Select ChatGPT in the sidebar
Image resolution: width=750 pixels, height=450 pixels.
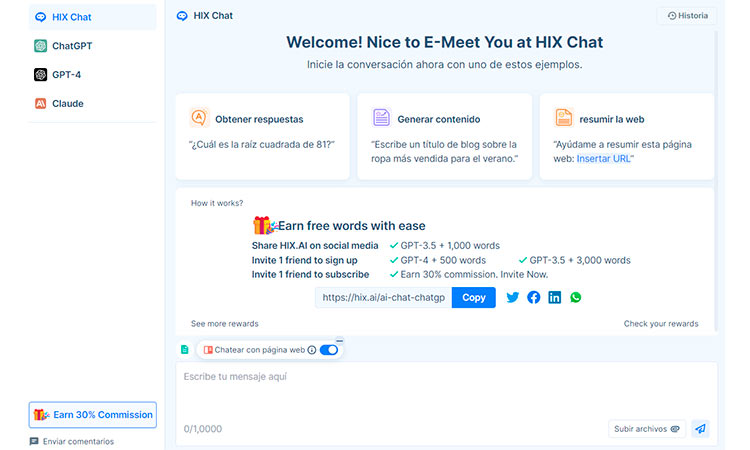pos(72,46)
